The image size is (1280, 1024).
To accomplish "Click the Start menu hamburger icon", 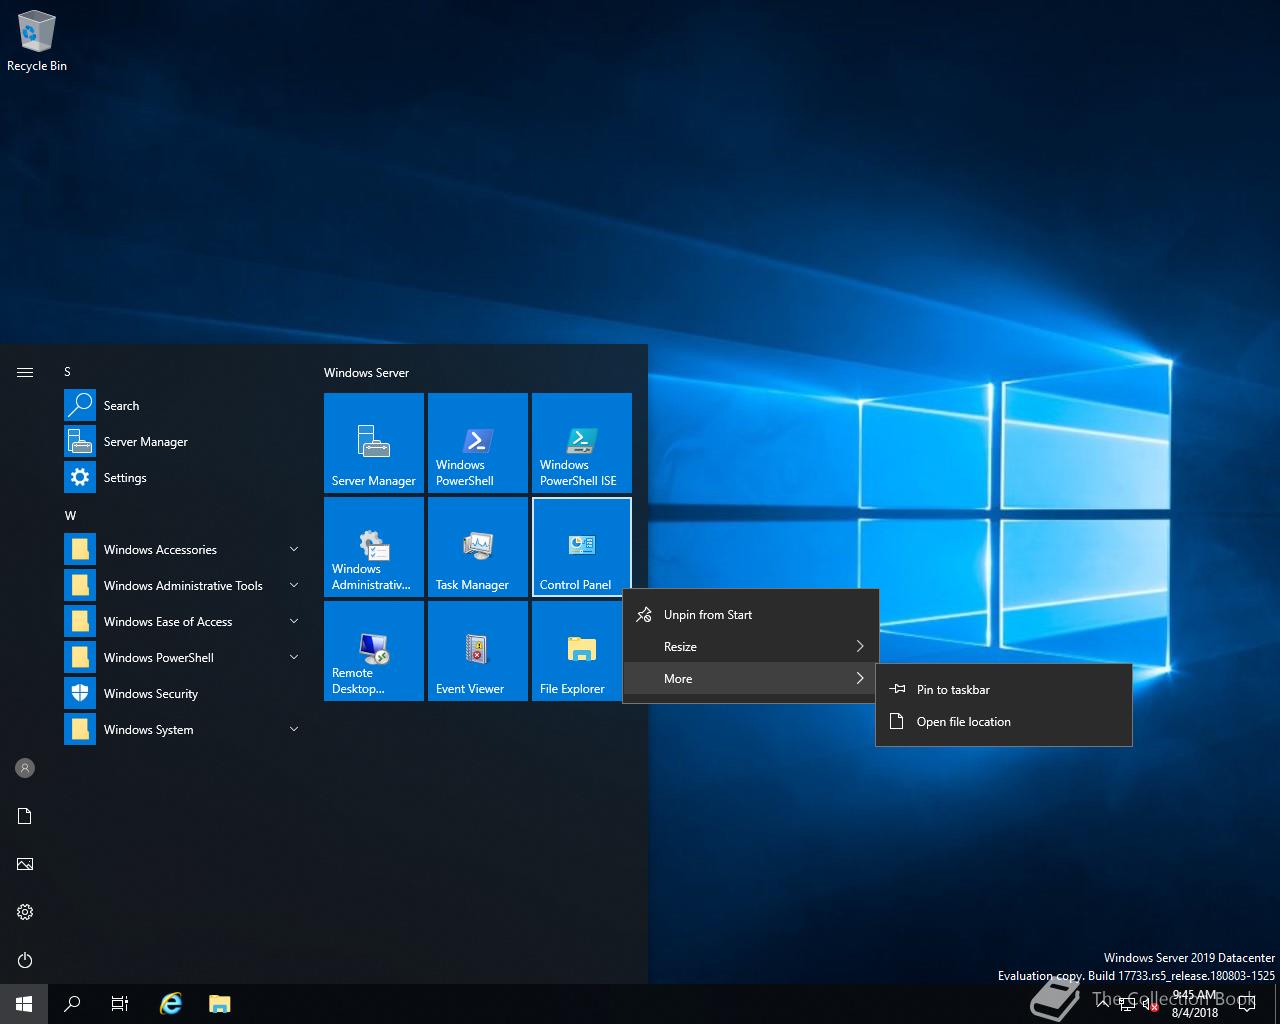I will (25, 373).
